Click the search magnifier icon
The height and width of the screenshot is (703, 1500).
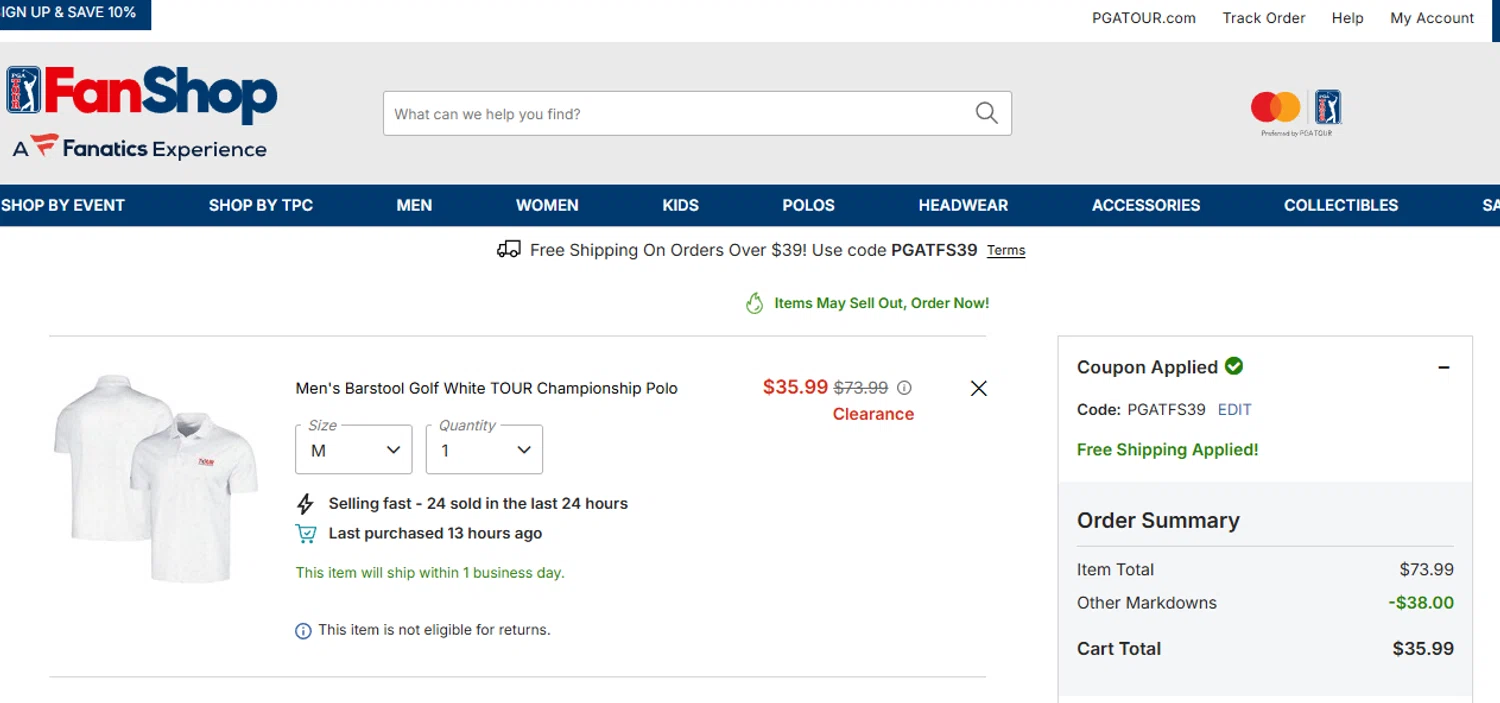986,113
